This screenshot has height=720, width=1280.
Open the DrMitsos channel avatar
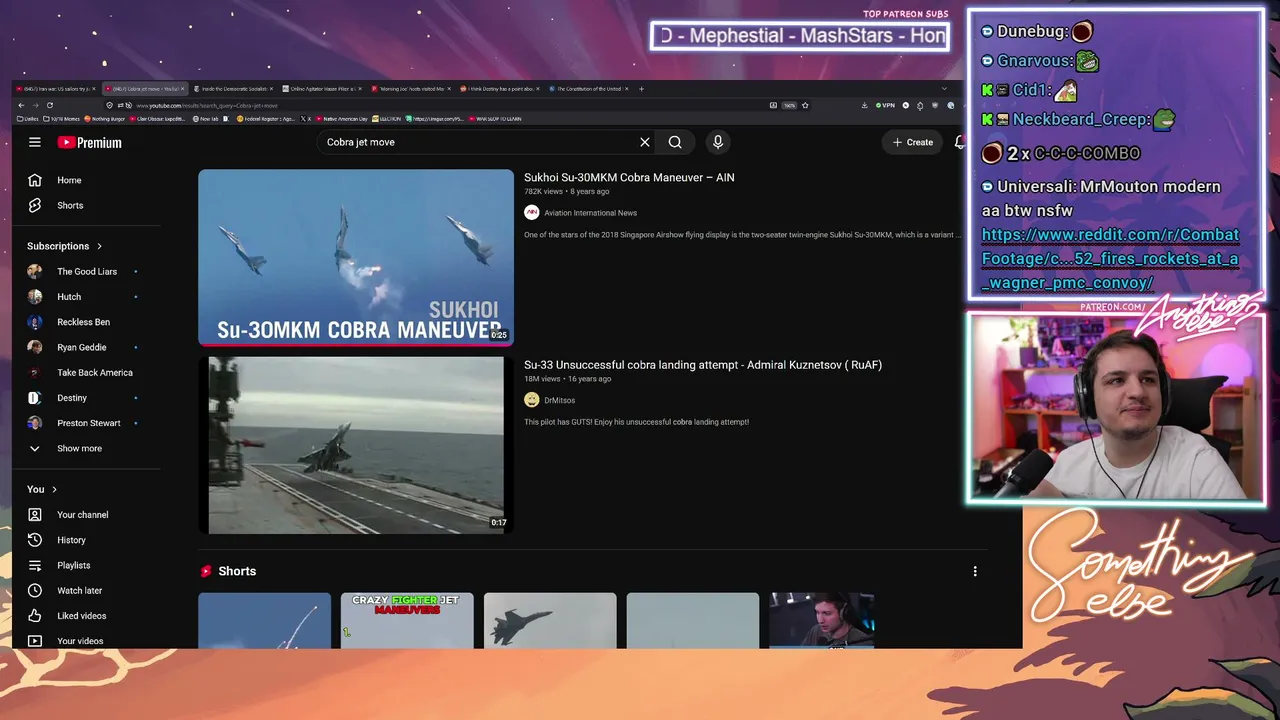pyautogui.click(x=532, y=400)
